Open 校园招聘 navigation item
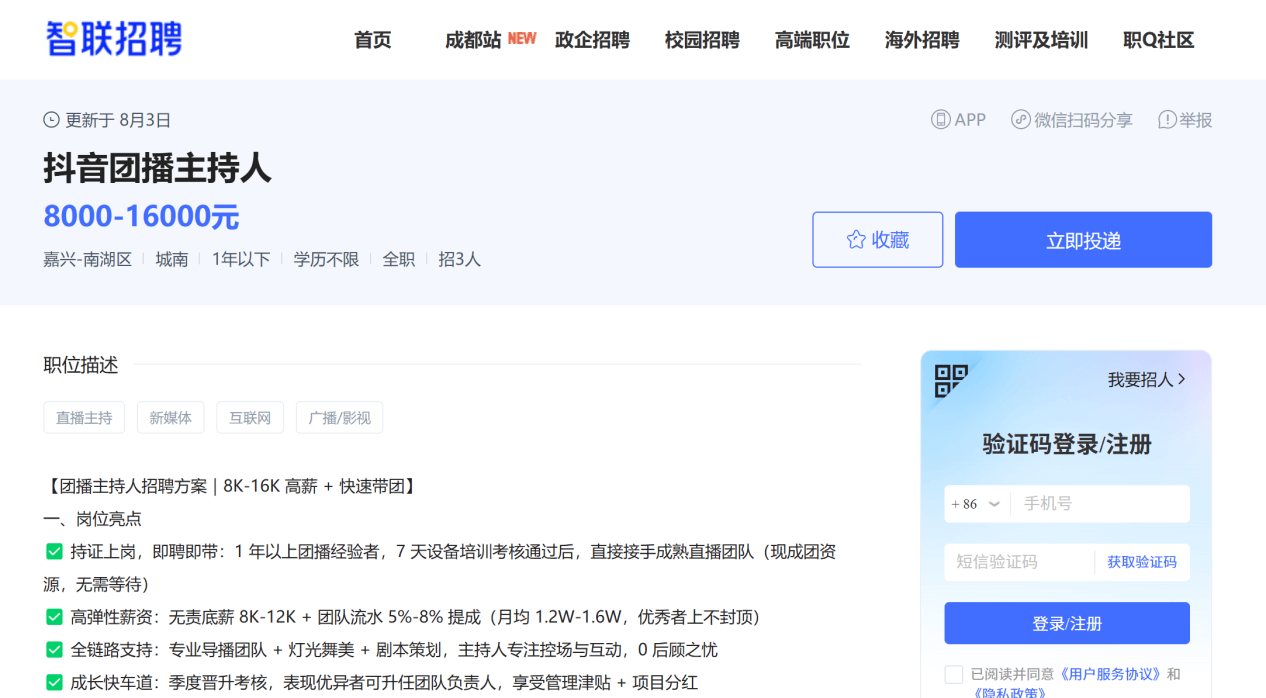The image size is (1266, 698). pyautogui.click(x=702, y=40)
